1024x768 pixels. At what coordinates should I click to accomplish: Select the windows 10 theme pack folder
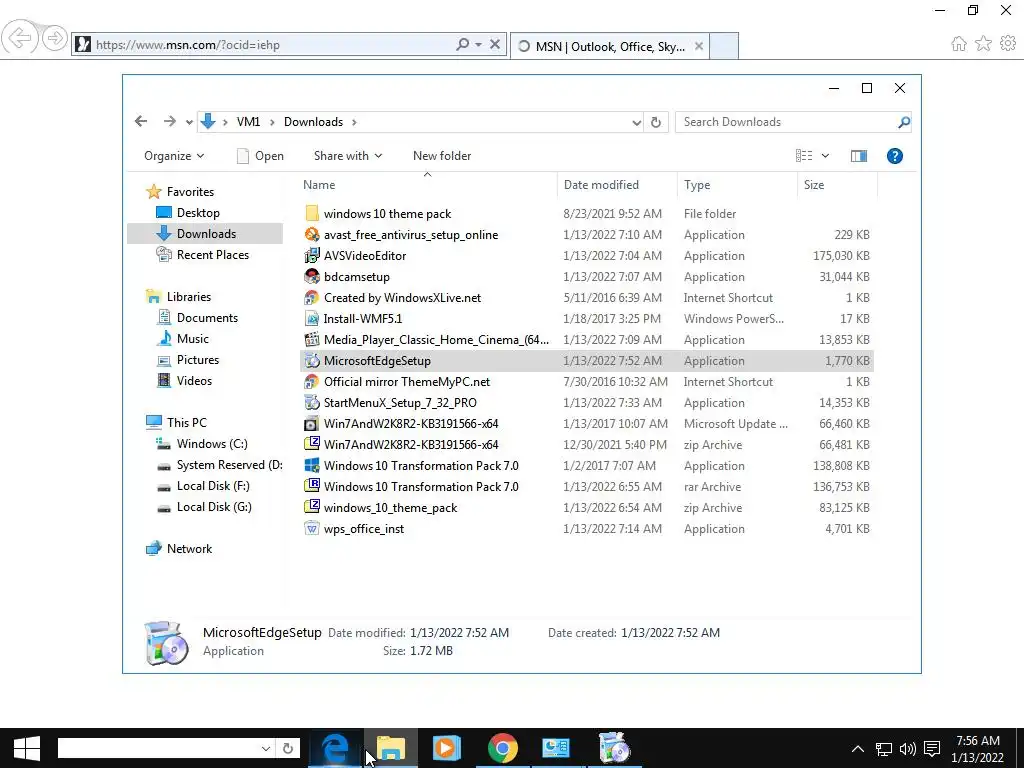point(387,214)
